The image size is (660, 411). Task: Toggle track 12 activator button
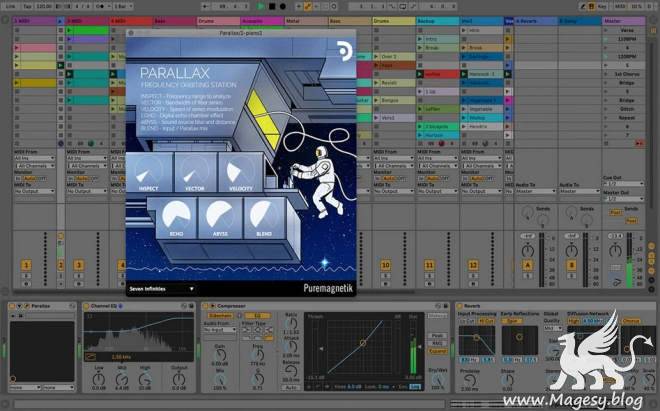(x=473, y=265)
